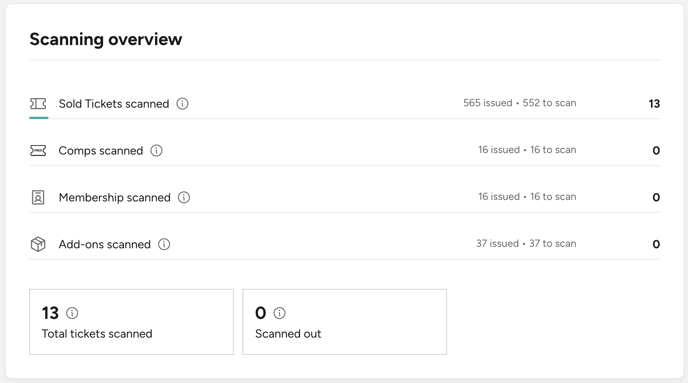688x383 pixels.
Task: Click the Total tickets scanned card
Action: pyautogui.click(x=132, y=322)
